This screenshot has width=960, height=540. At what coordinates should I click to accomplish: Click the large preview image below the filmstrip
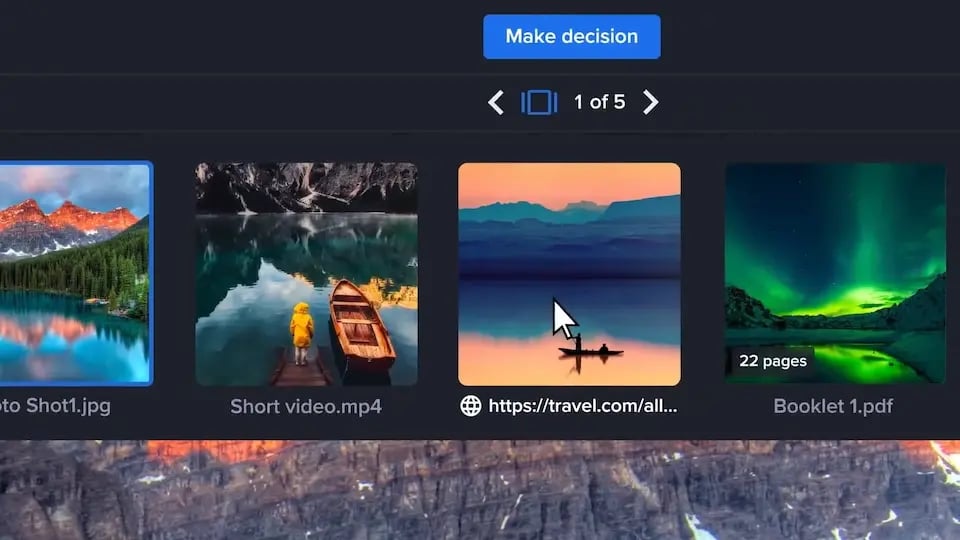tap(480, 492)
